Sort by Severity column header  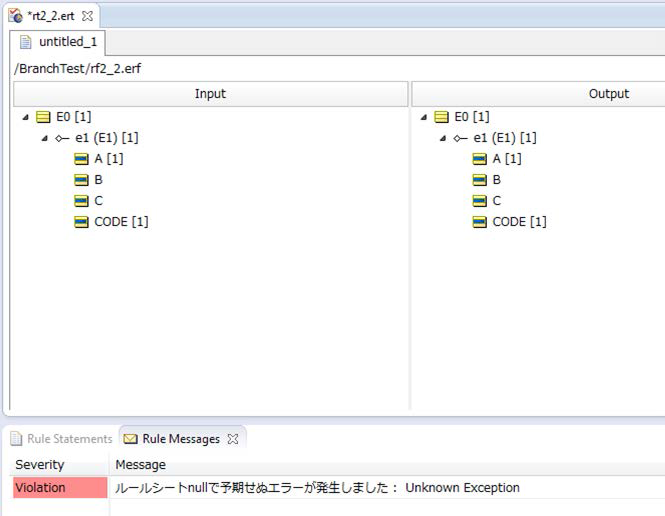tap(59, 465)
